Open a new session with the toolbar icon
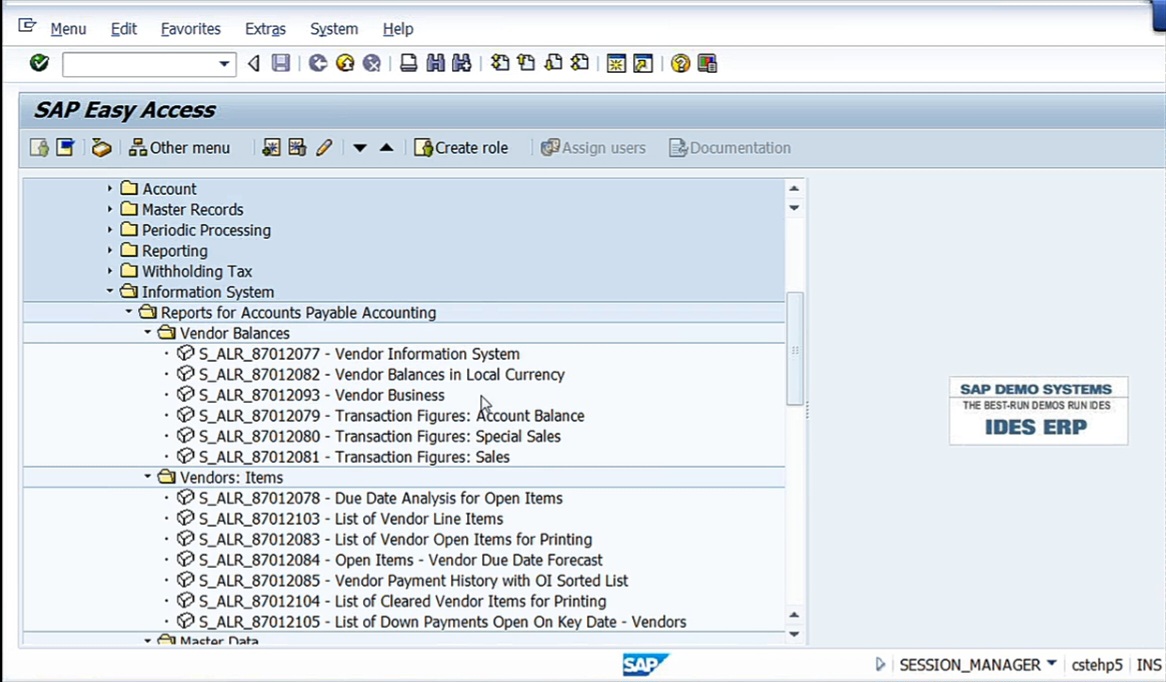This screenshot has height=682, width=1166. (616, 63)
